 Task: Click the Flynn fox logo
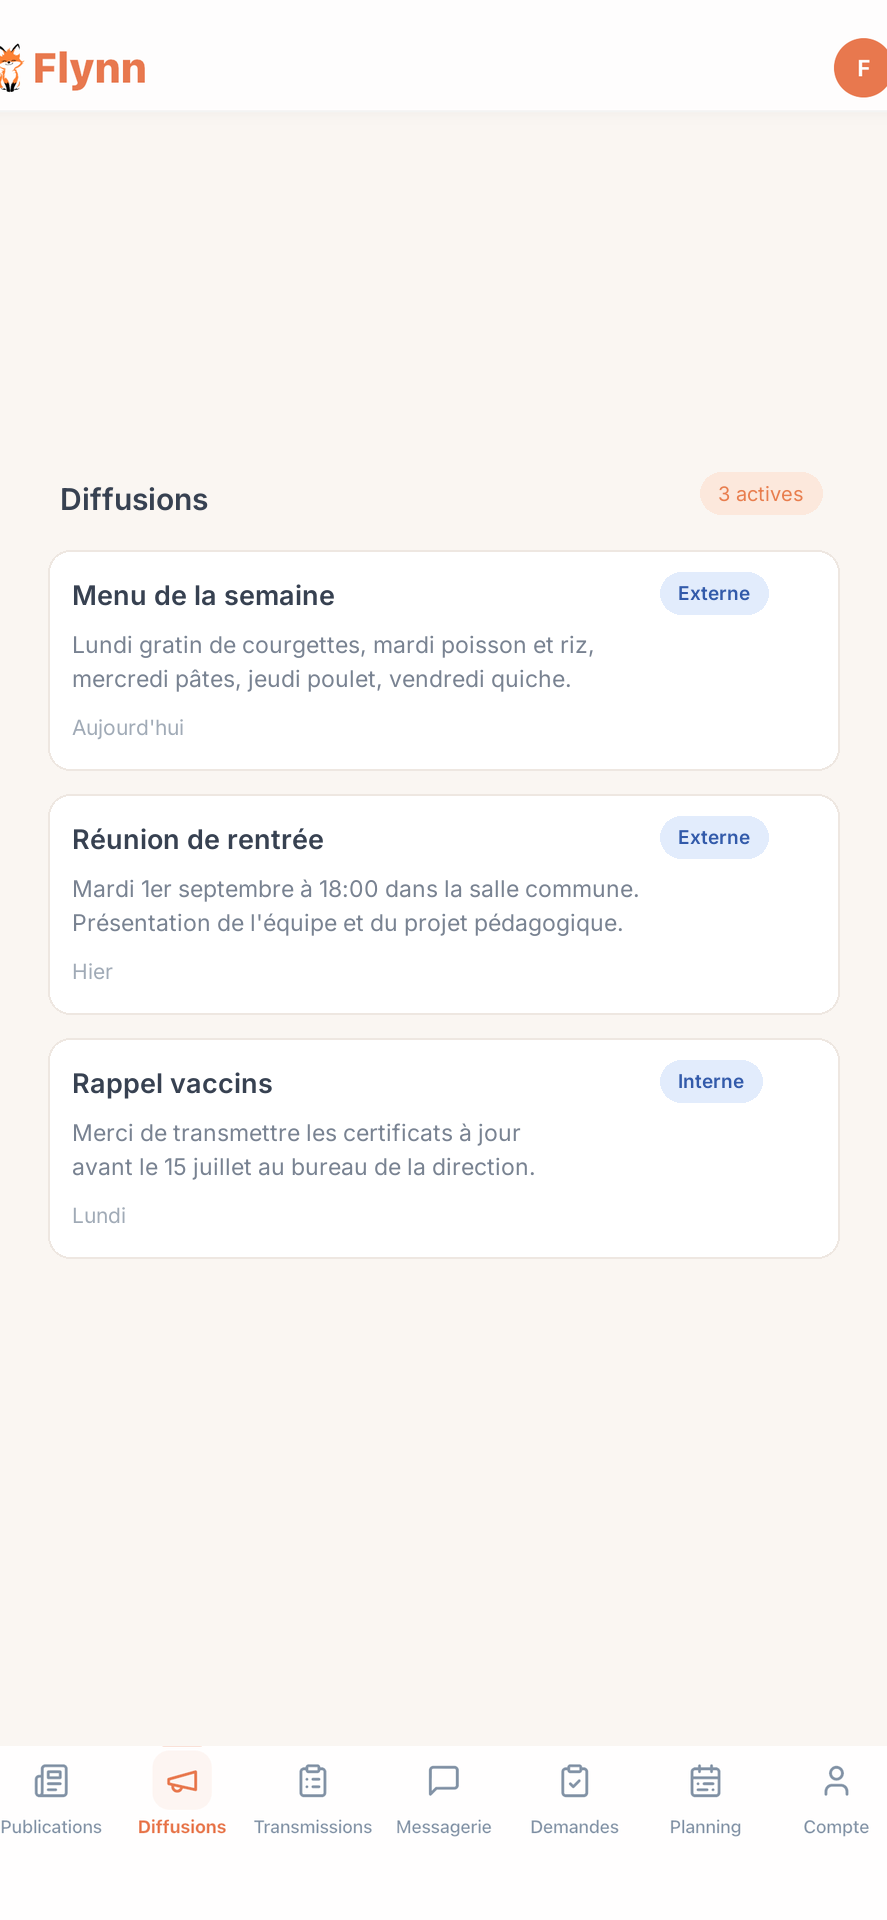pyautogui.click(x=10, y=68)
